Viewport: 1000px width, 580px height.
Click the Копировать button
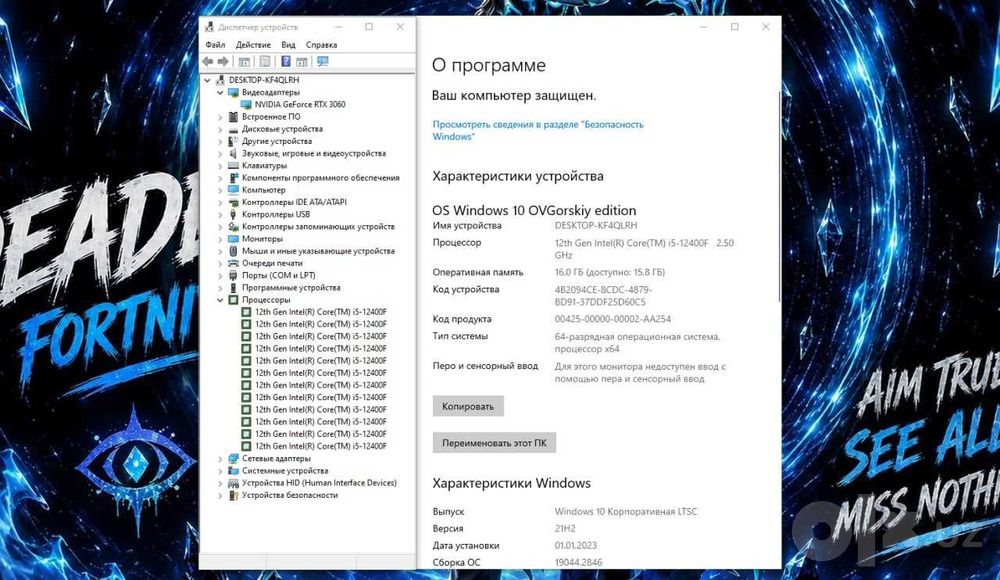468,406
